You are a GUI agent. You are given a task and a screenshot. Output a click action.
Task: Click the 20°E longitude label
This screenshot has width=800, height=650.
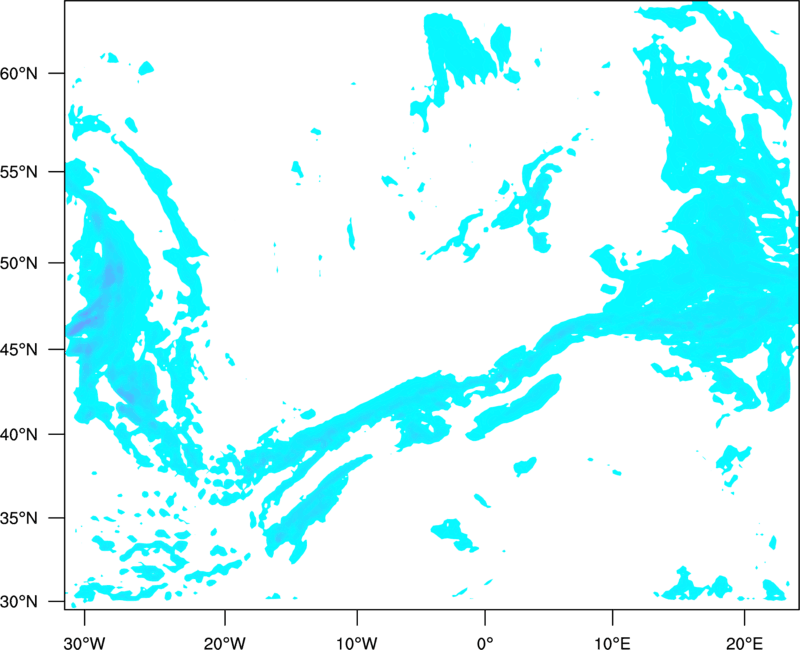click(744, 643)
